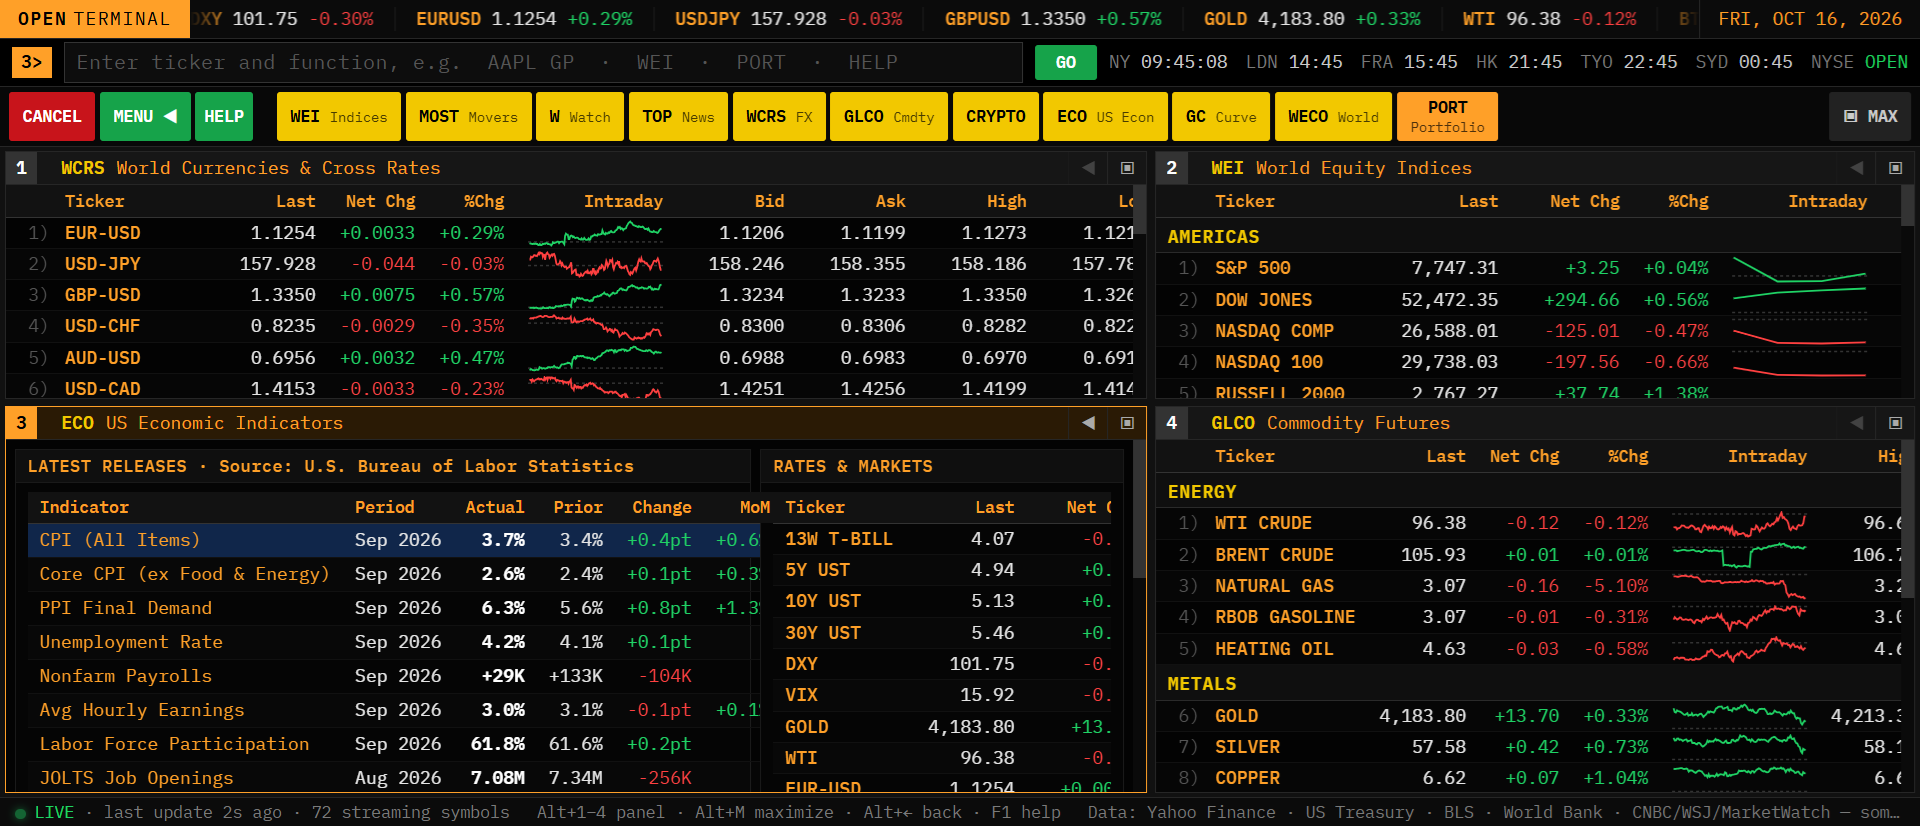This screenshot has height=826, width=1920.
Task: Click the back arrow in WEI panel header
Action: pyautogui.click(x=1857, y=168)
